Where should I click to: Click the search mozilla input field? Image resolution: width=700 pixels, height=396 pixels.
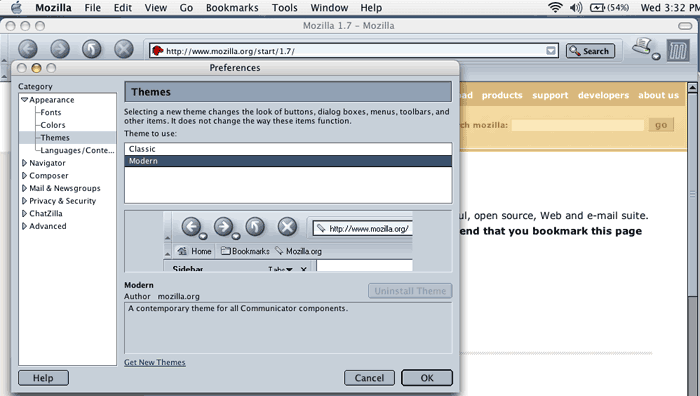pyautogui.click(x=578, y=125)
